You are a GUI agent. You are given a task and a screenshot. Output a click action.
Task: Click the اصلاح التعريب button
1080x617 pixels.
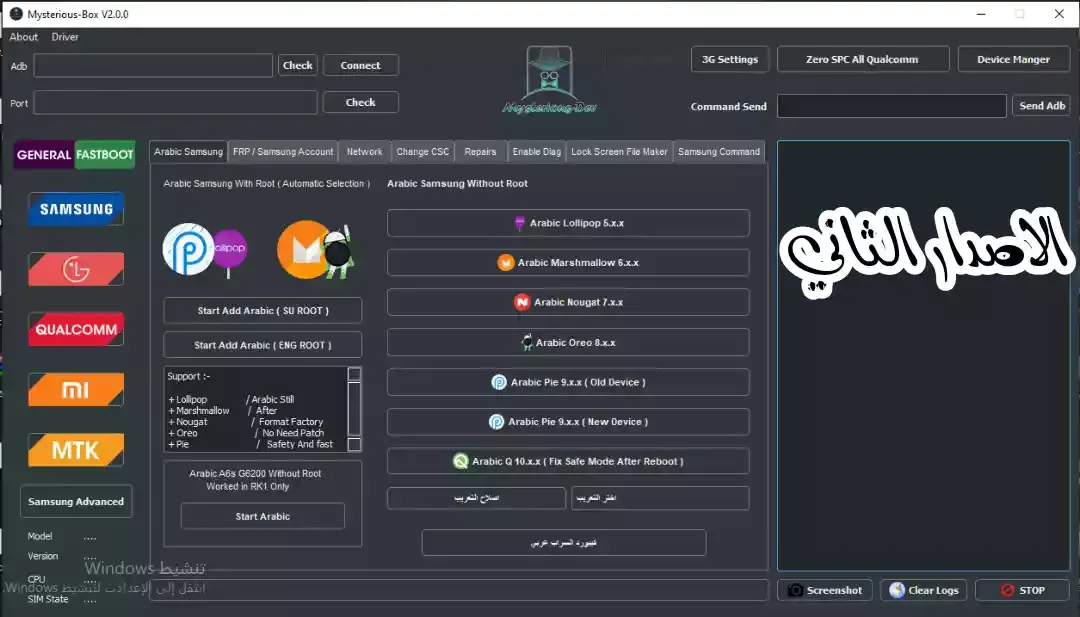click(x=476, y=498)
